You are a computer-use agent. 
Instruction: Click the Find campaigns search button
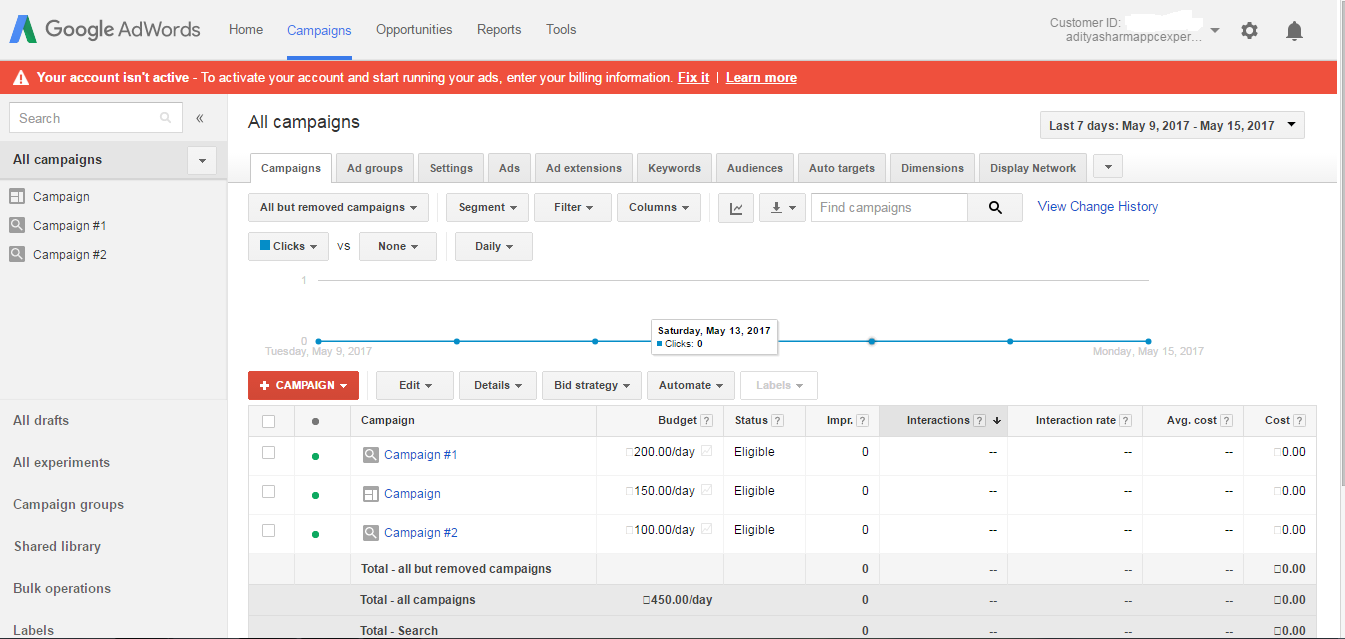[995, 208]
